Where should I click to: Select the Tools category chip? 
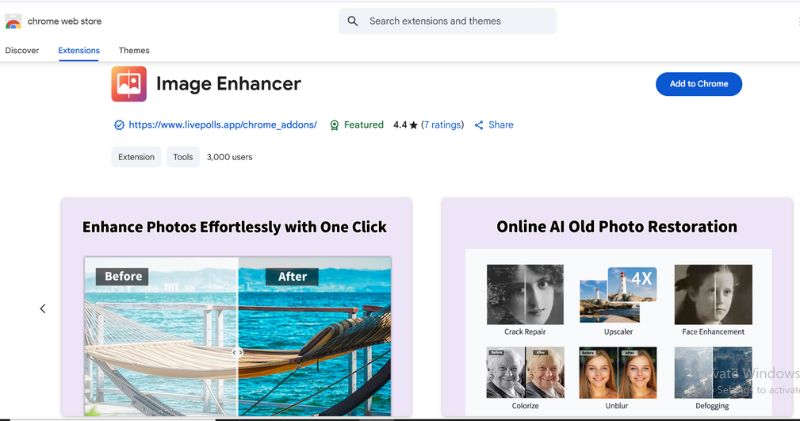pyautogui.click(x=183, y=157)
